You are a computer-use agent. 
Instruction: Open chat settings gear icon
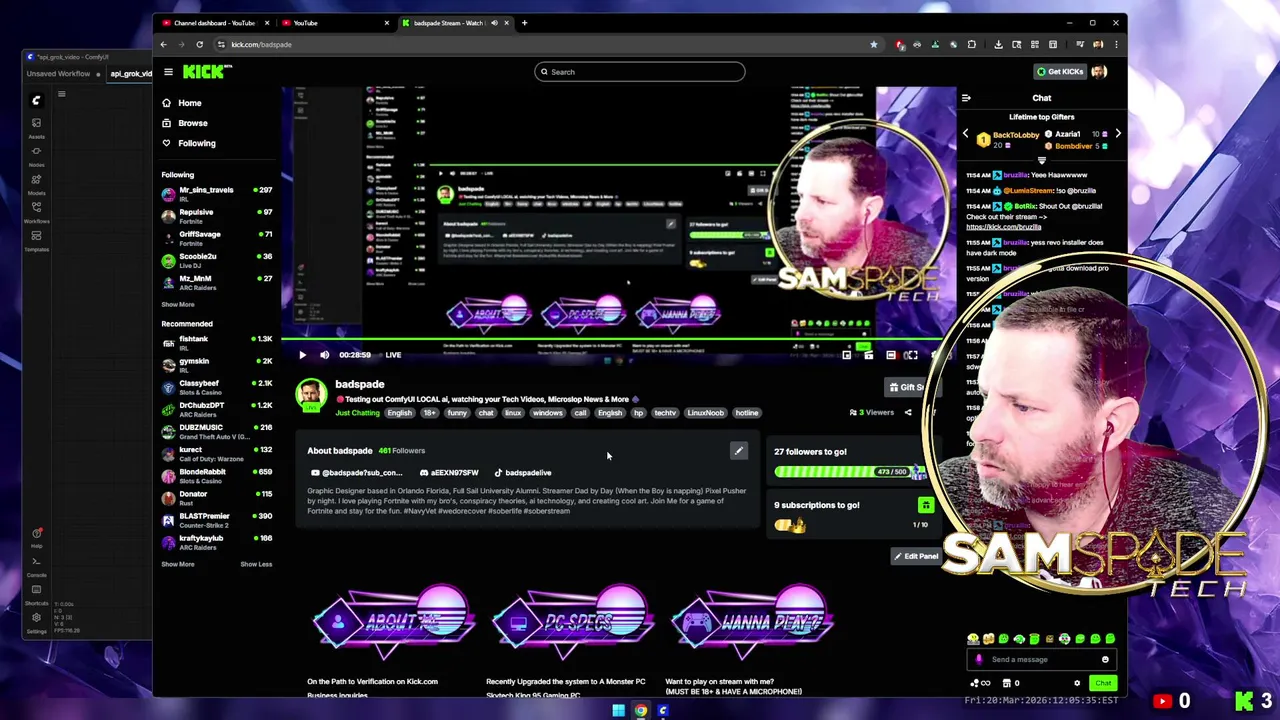point(1077,683)
